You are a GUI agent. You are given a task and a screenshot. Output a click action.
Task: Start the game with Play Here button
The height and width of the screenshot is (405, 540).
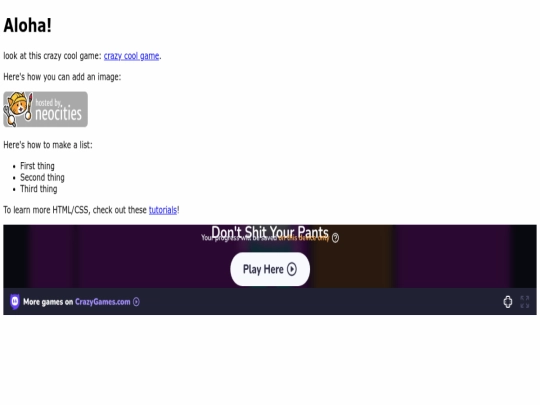point(270,269)
